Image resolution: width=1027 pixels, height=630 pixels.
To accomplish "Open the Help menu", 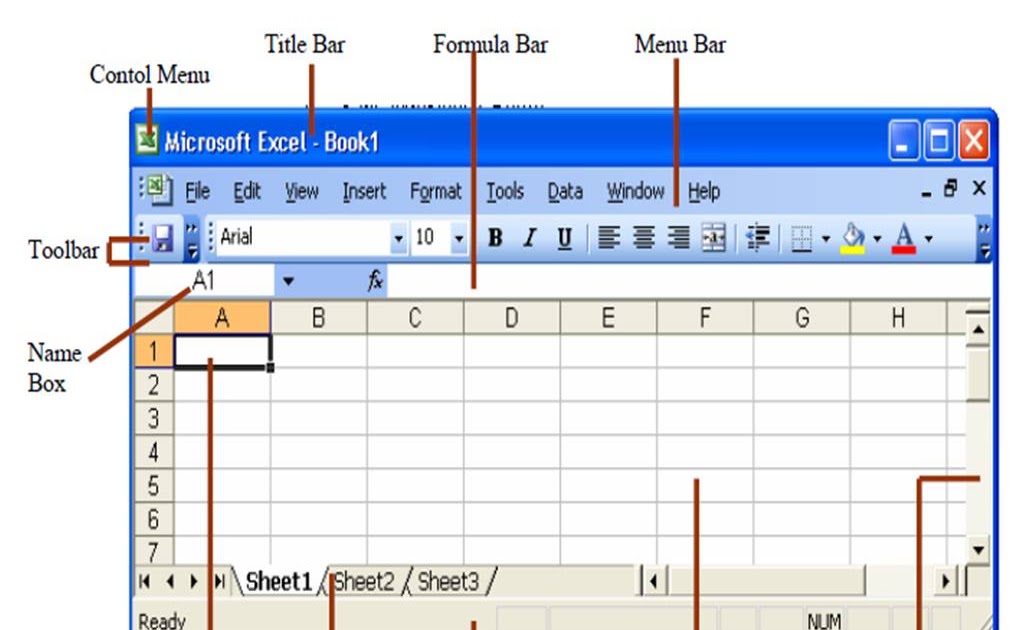I will (704, 191).
